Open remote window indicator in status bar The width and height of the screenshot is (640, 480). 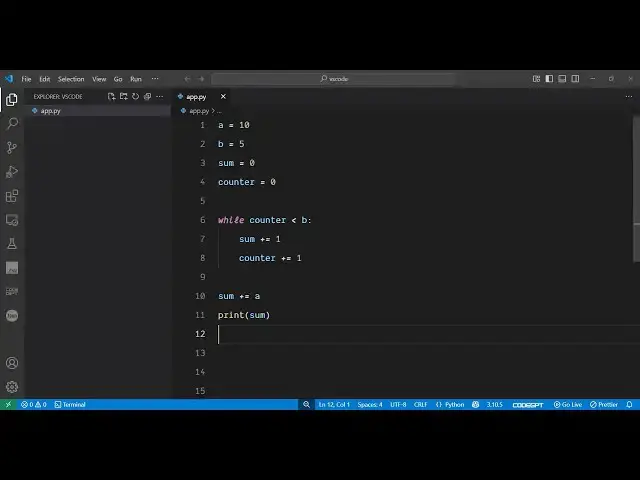[8, 404]
